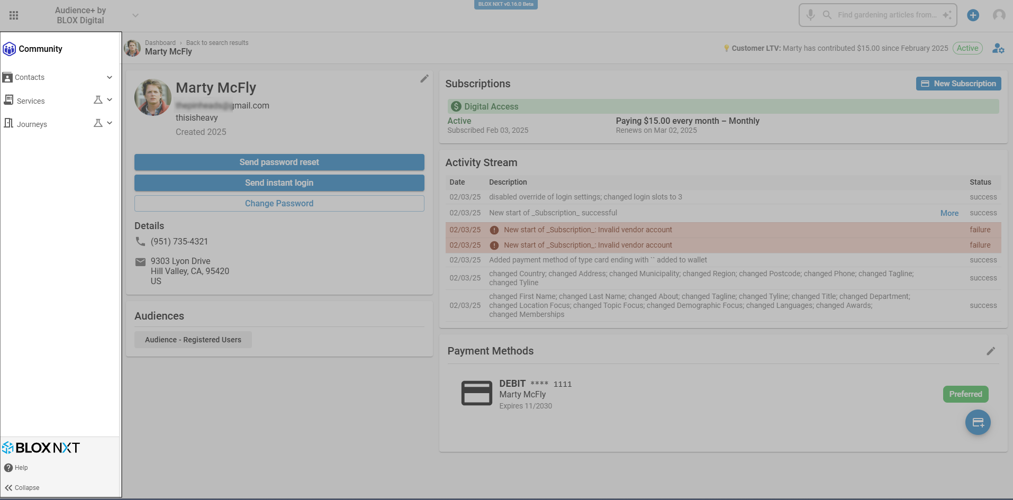Viewport: 1013px width, 500px height.
Task: Click the debit card icon
Action: click(x=477, y=393)
